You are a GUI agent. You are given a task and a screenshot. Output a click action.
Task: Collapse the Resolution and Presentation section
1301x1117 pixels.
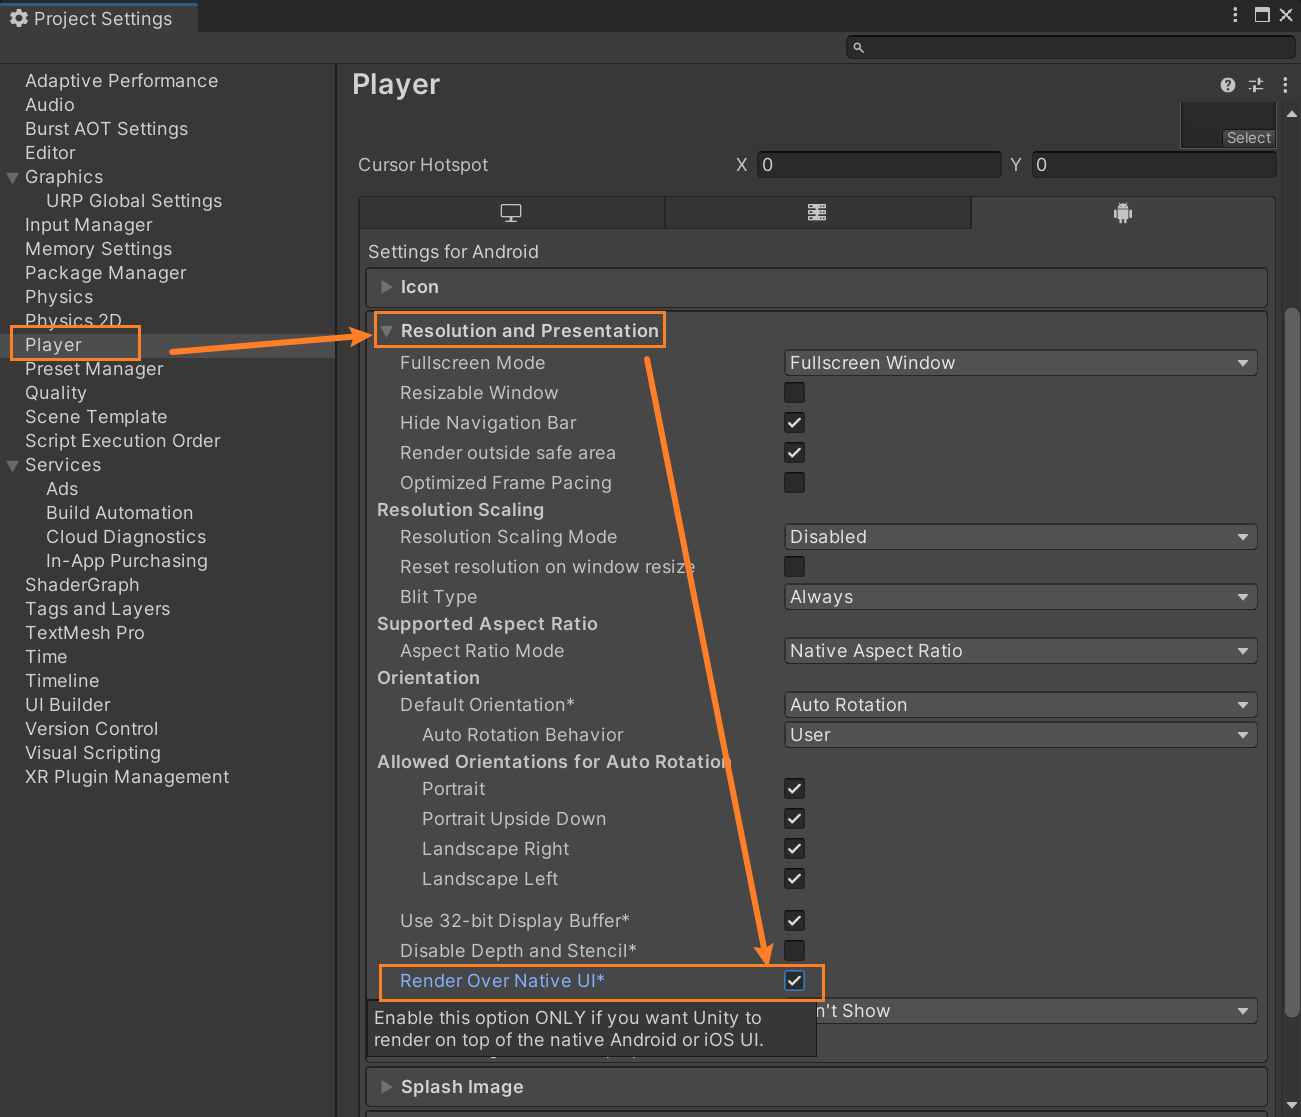[x=387, y=331]
